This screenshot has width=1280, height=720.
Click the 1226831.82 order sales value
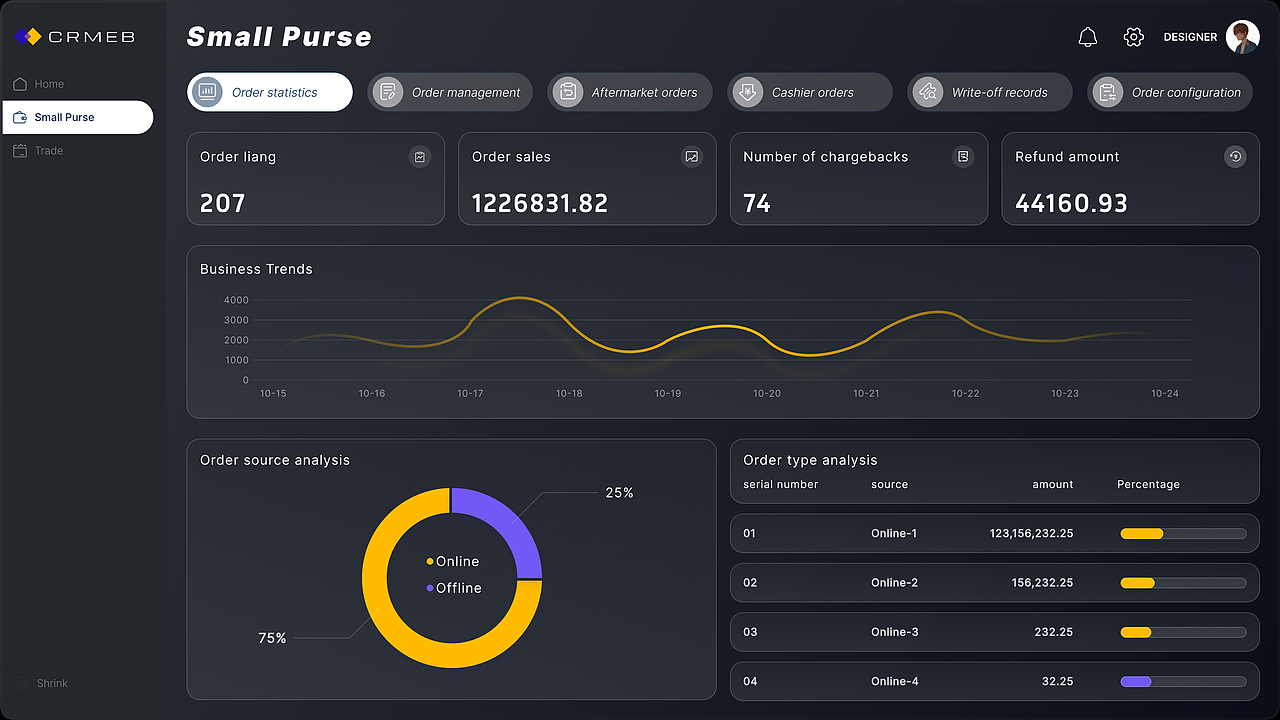coord(540,204)
